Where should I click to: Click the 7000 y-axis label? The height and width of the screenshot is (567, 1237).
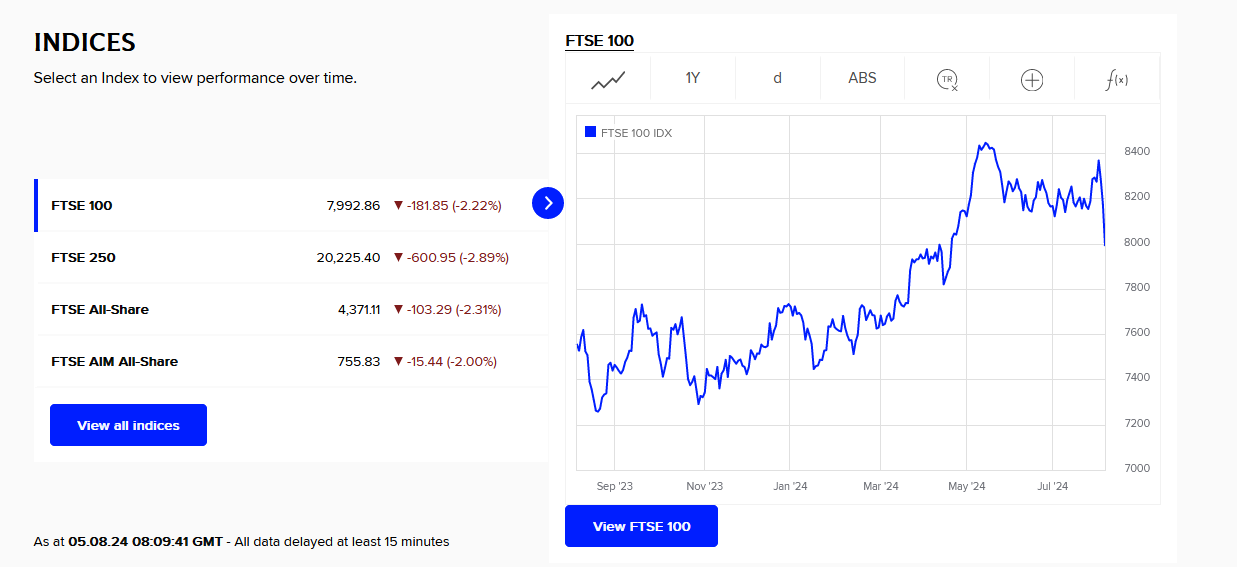[x=1137, y=468]
